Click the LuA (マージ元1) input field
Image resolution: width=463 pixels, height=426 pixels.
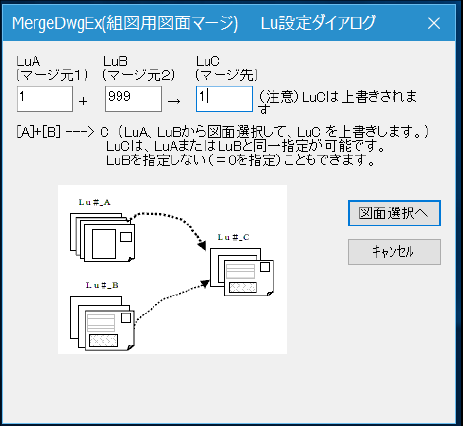pyautogui.click(x=45, y=99)
